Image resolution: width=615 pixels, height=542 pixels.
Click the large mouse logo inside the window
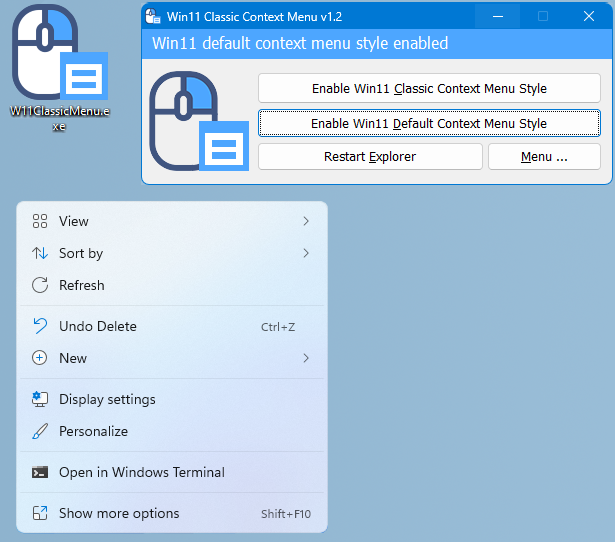point(199,121)
